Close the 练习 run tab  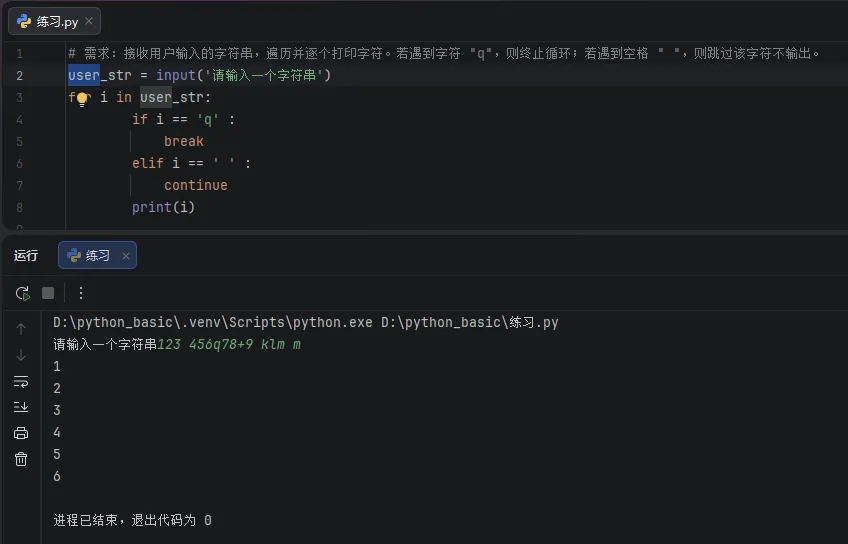(126, 256)
